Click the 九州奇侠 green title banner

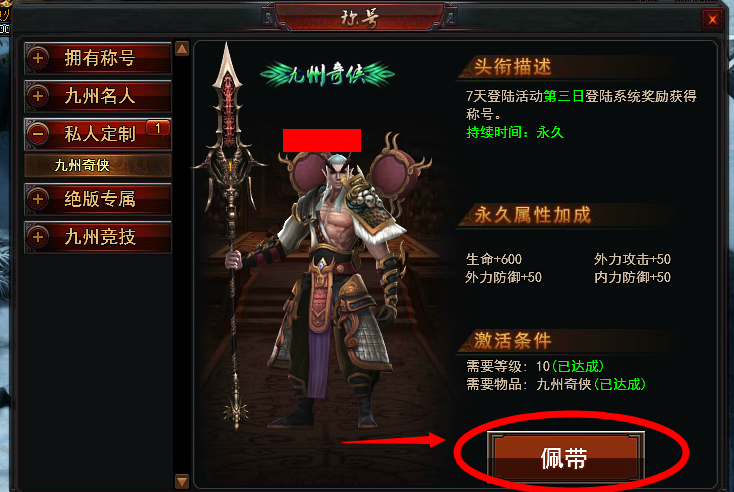pos(327,74)
